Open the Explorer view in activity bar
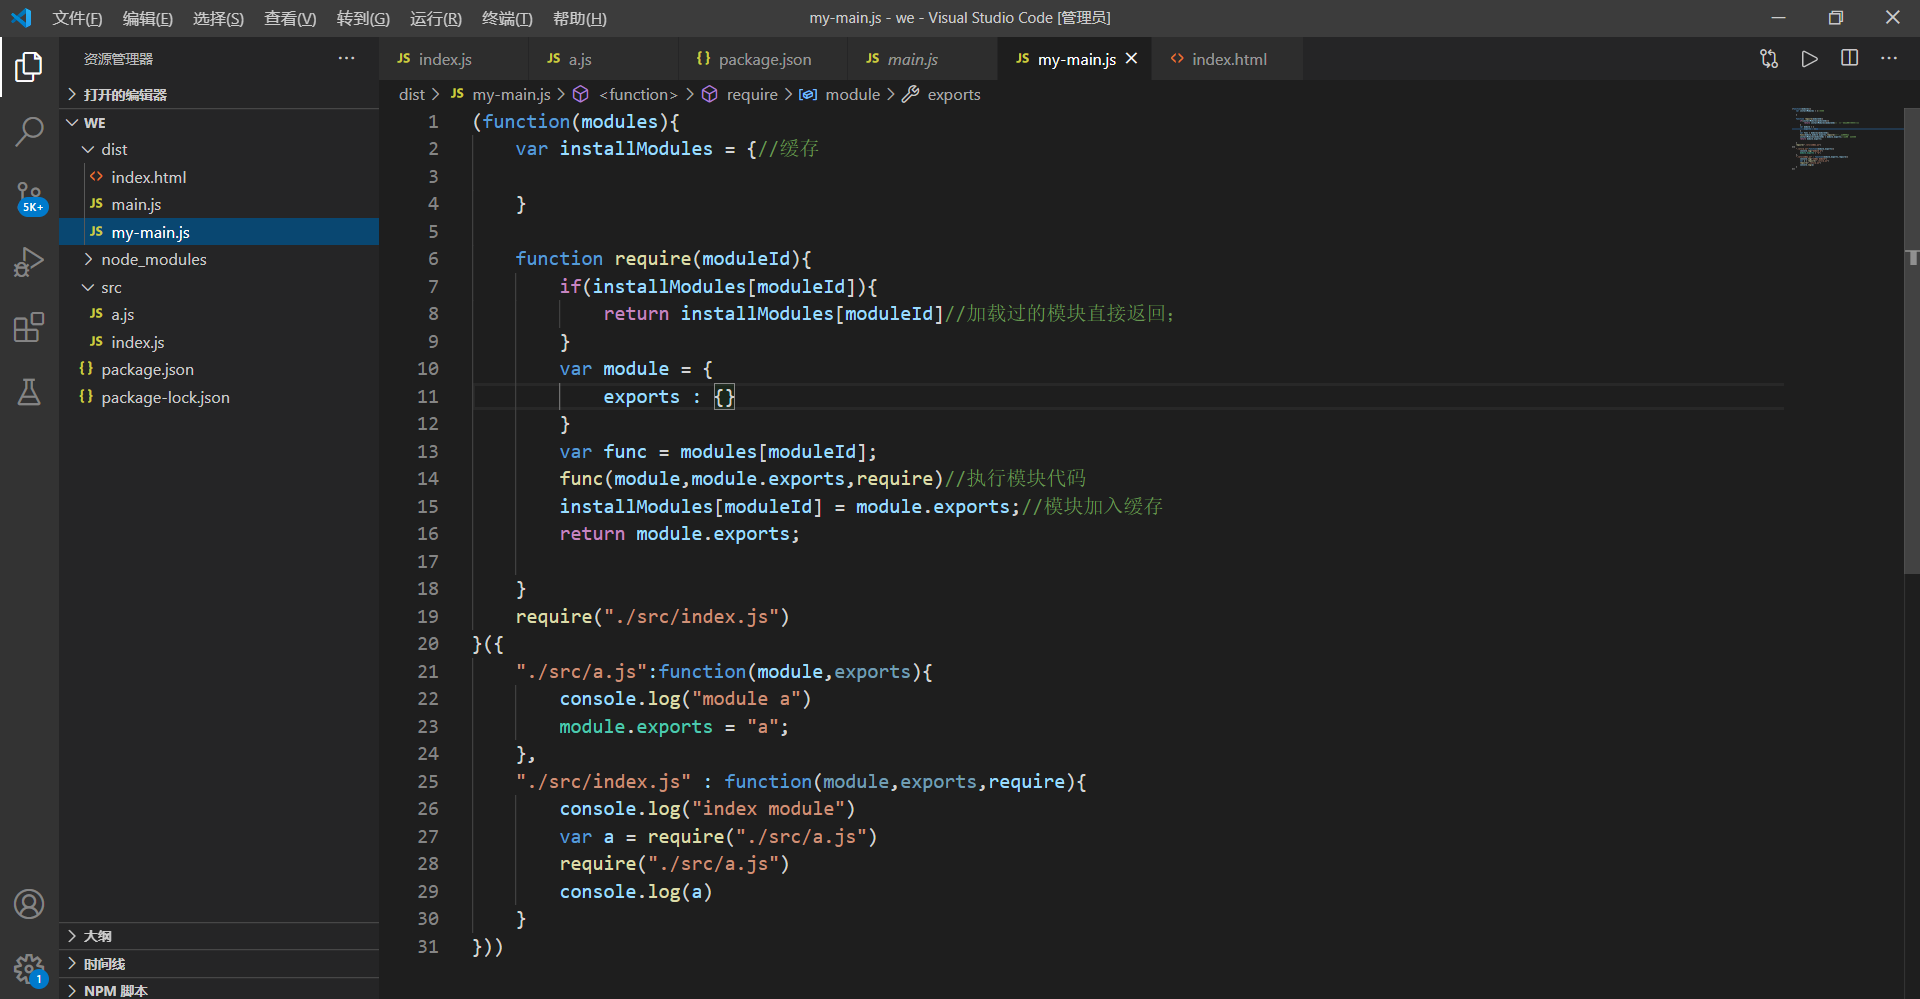The height and width of the screenshot is (999, 1920). 29,67
